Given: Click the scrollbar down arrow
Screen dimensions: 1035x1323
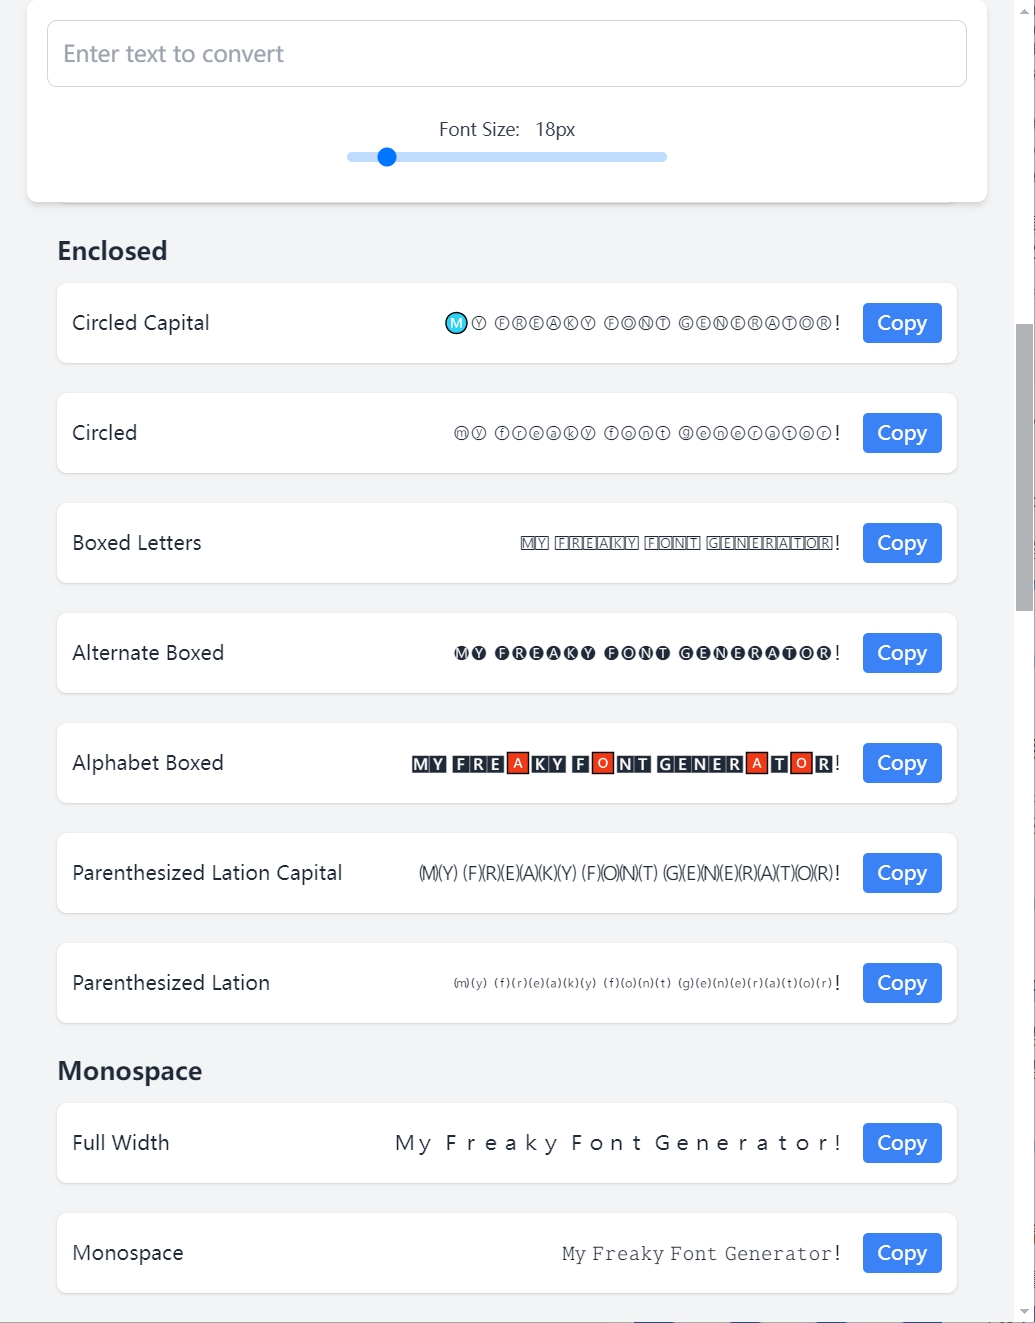Looking at the screenshot, I should click(1024, 1311).
